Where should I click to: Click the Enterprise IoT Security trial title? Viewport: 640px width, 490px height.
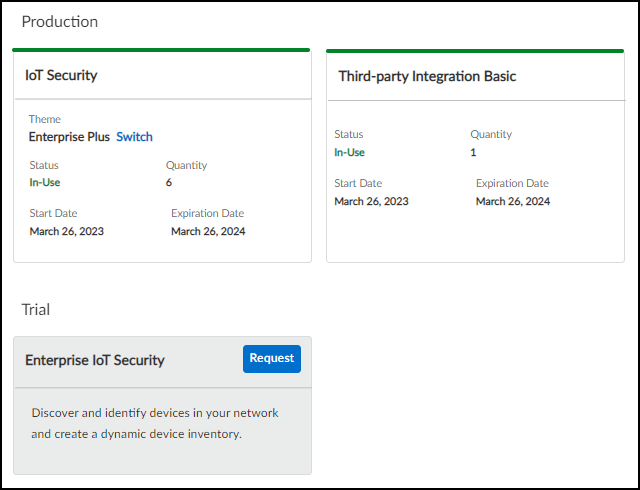click(x=95, y=360)
